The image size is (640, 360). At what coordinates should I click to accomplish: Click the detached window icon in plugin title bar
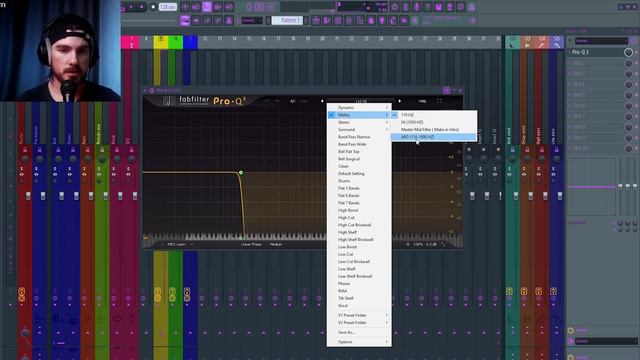pos(447,90)
